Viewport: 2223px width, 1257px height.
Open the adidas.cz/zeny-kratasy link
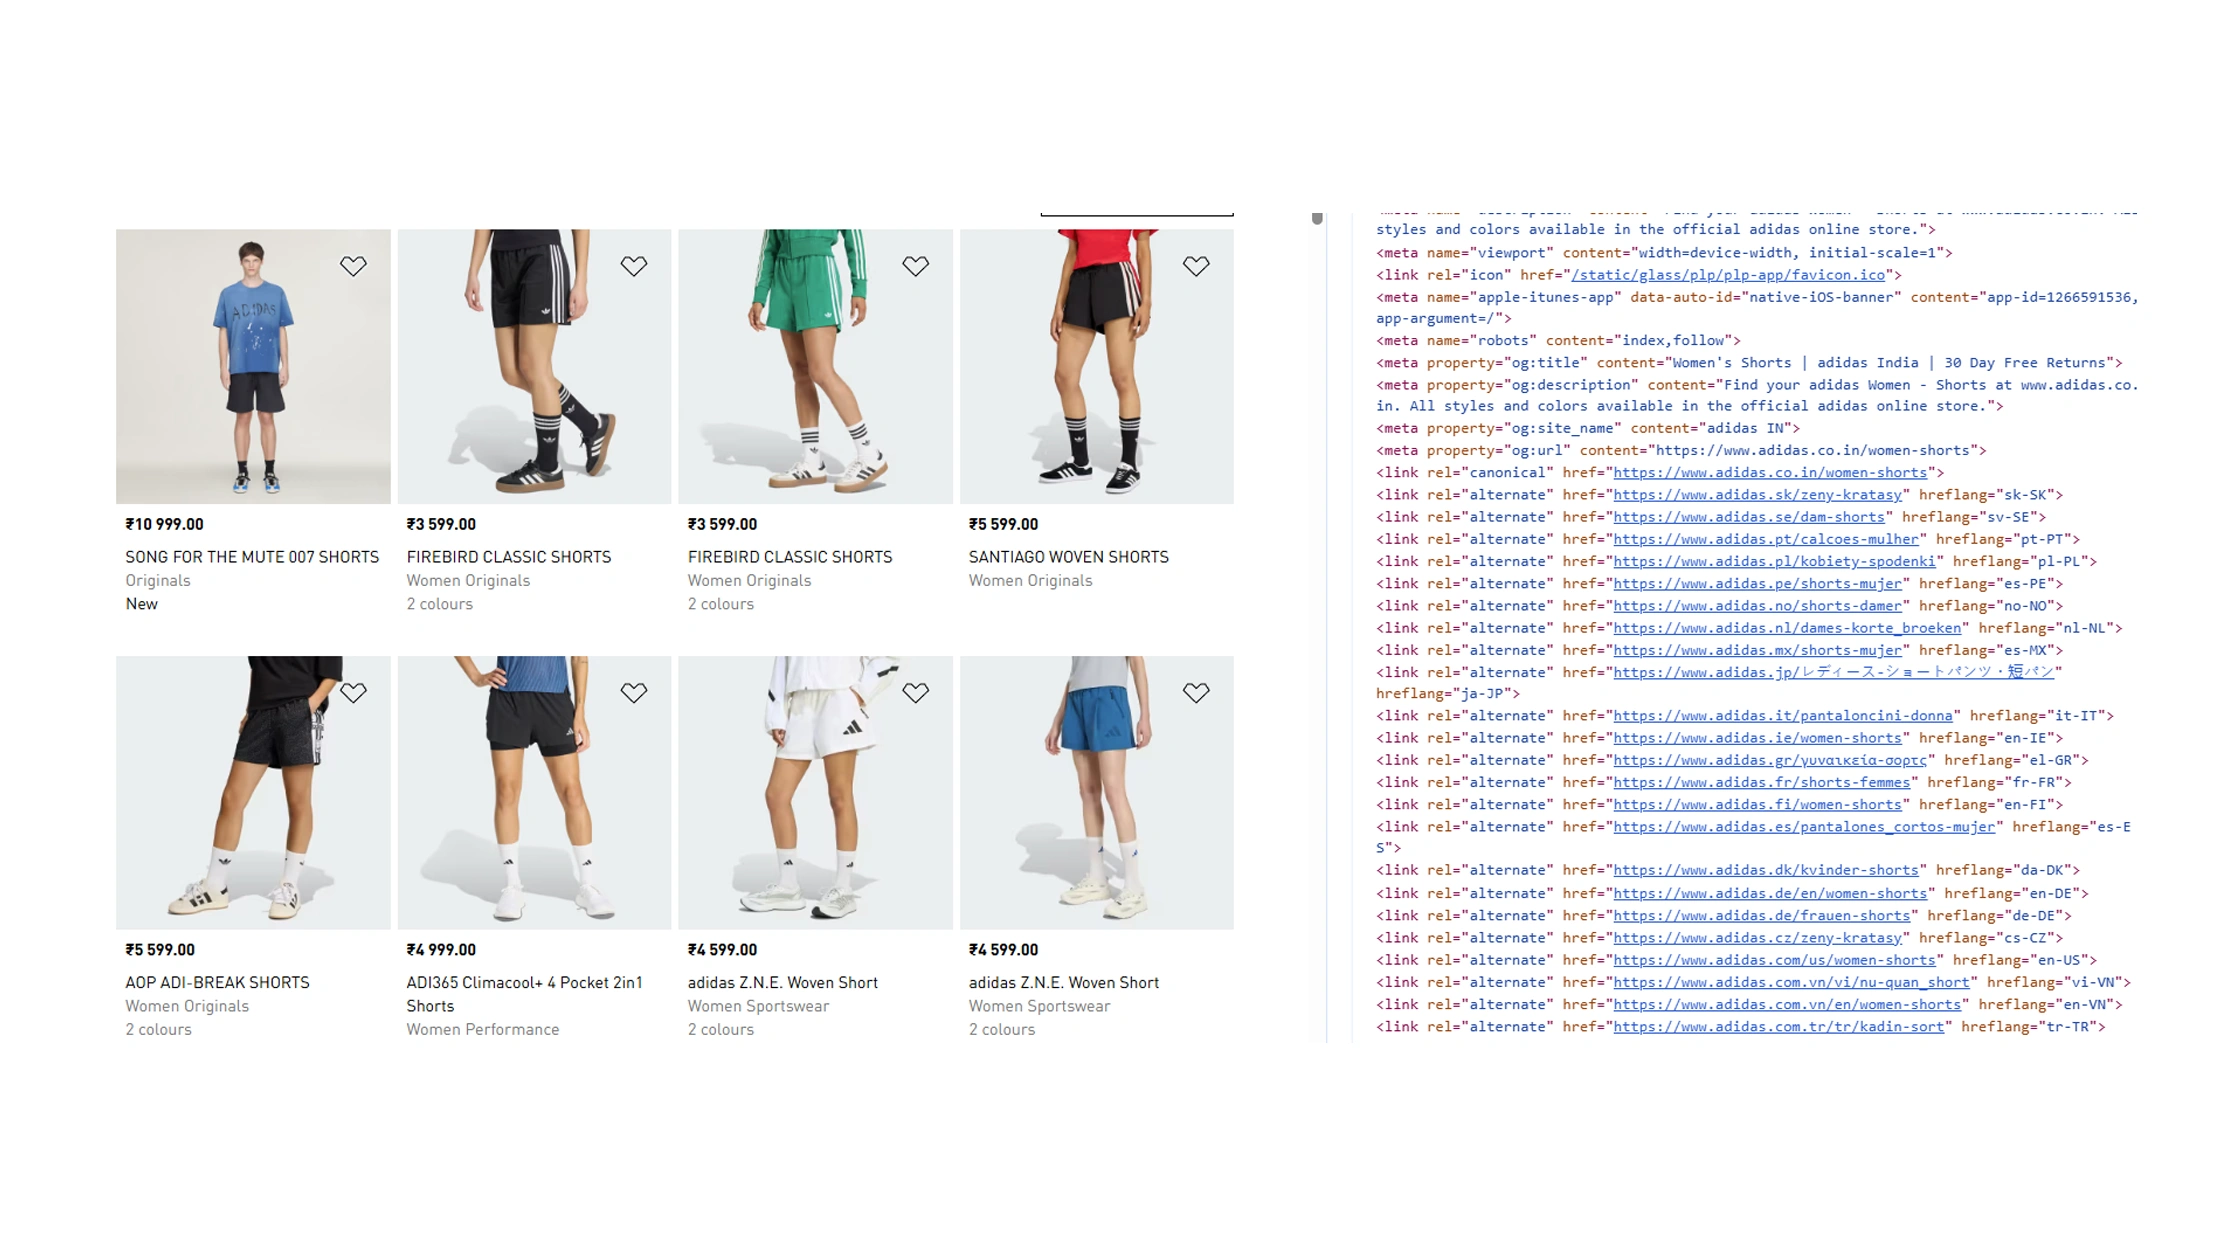pyautogui.click(x=1756, y=938)
